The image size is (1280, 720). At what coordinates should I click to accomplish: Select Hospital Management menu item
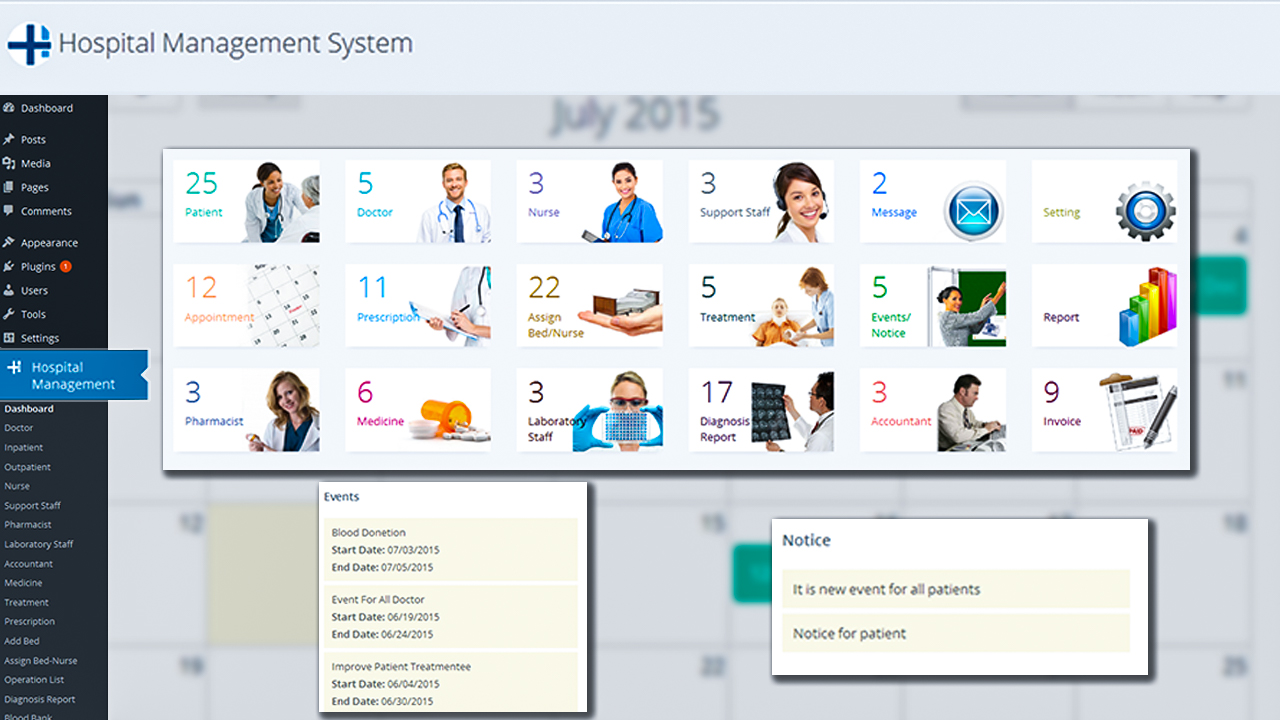[73, 376]
